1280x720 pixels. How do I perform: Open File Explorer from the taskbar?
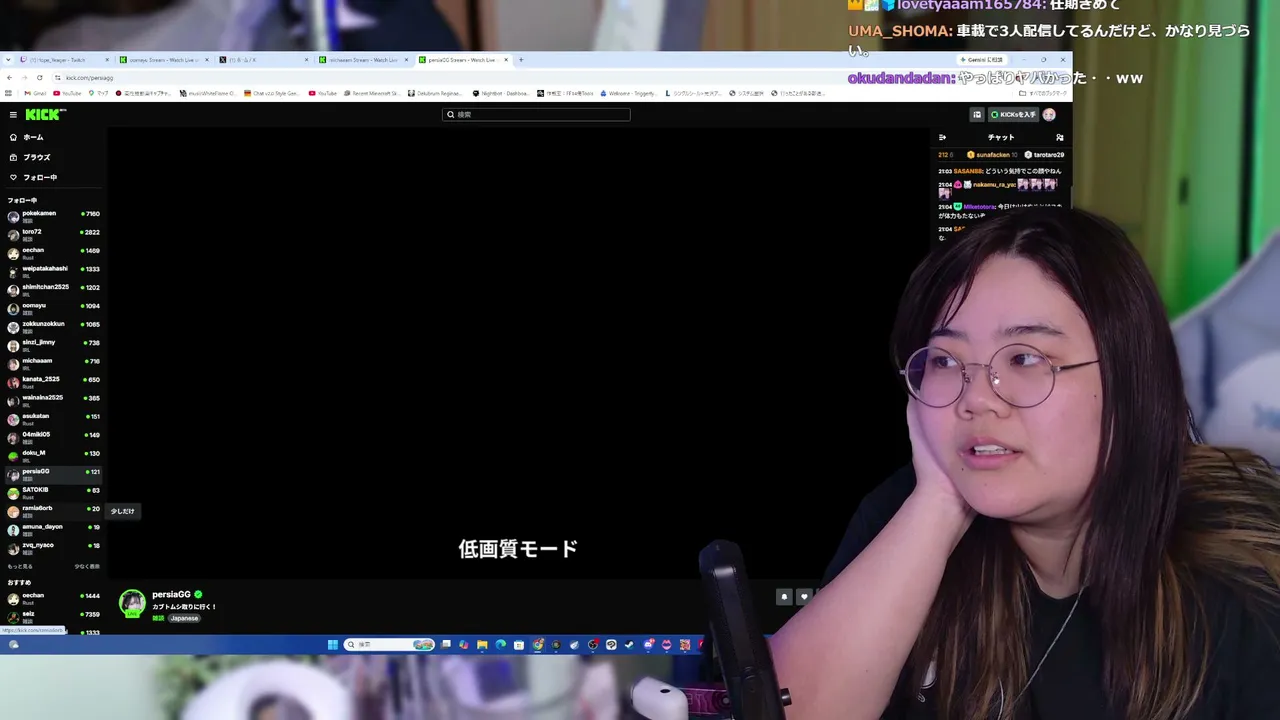tap(482, 645)
